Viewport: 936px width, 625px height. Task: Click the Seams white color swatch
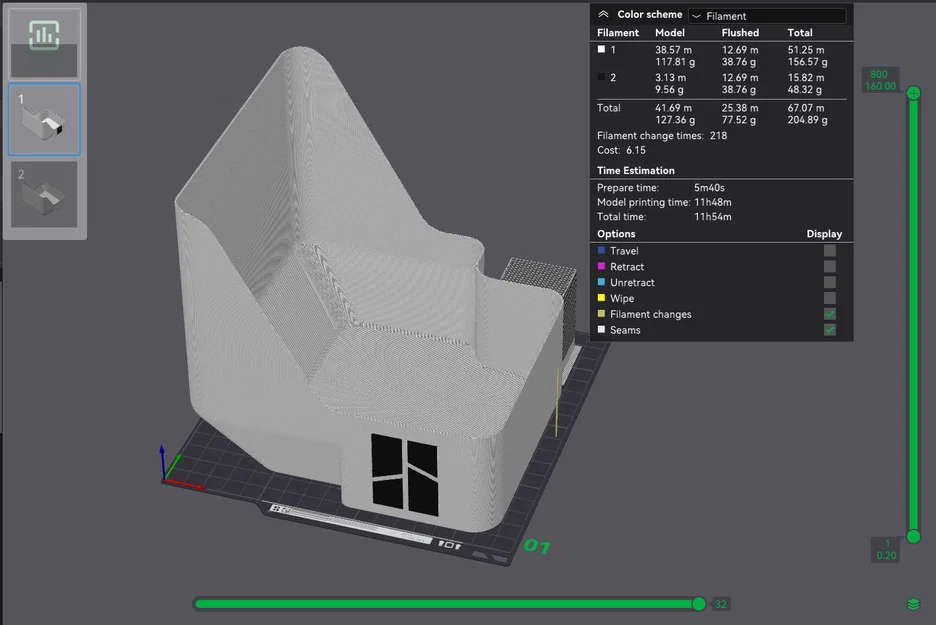click(x=601, y=330)
